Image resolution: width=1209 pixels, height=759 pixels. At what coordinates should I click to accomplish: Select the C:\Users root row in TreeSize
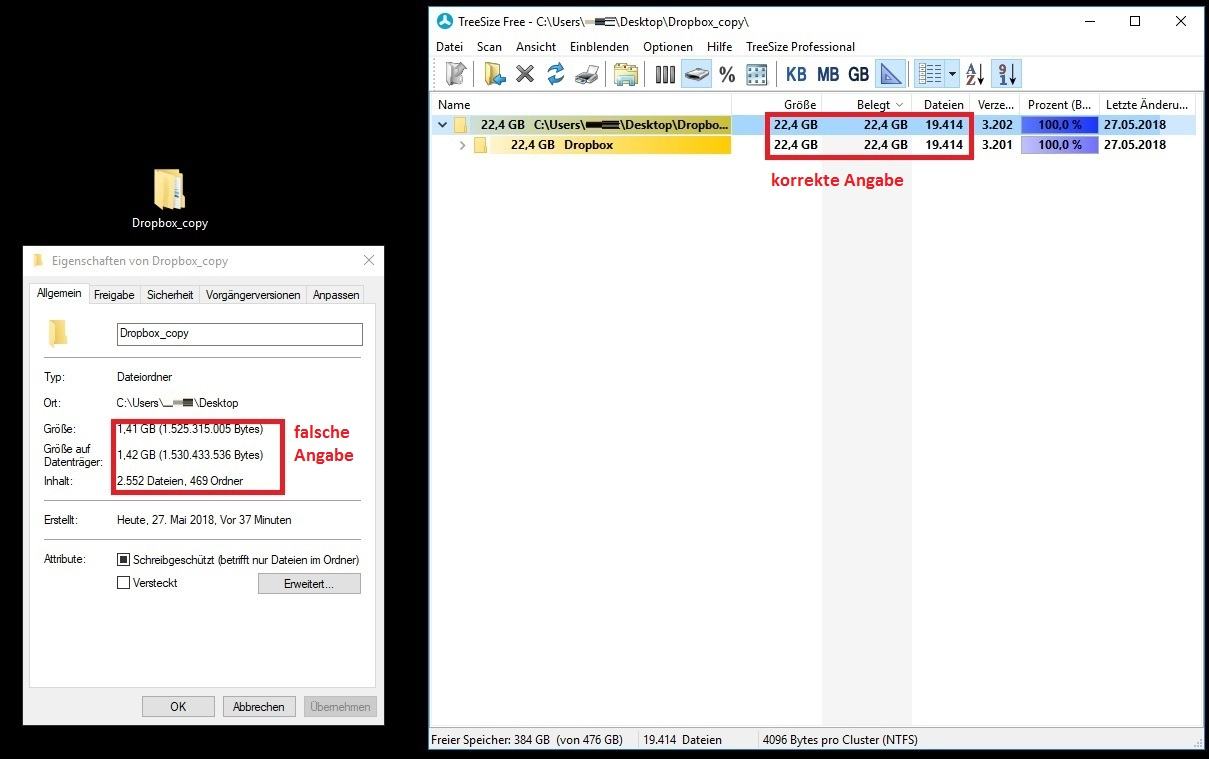click(x=815, y=125)
